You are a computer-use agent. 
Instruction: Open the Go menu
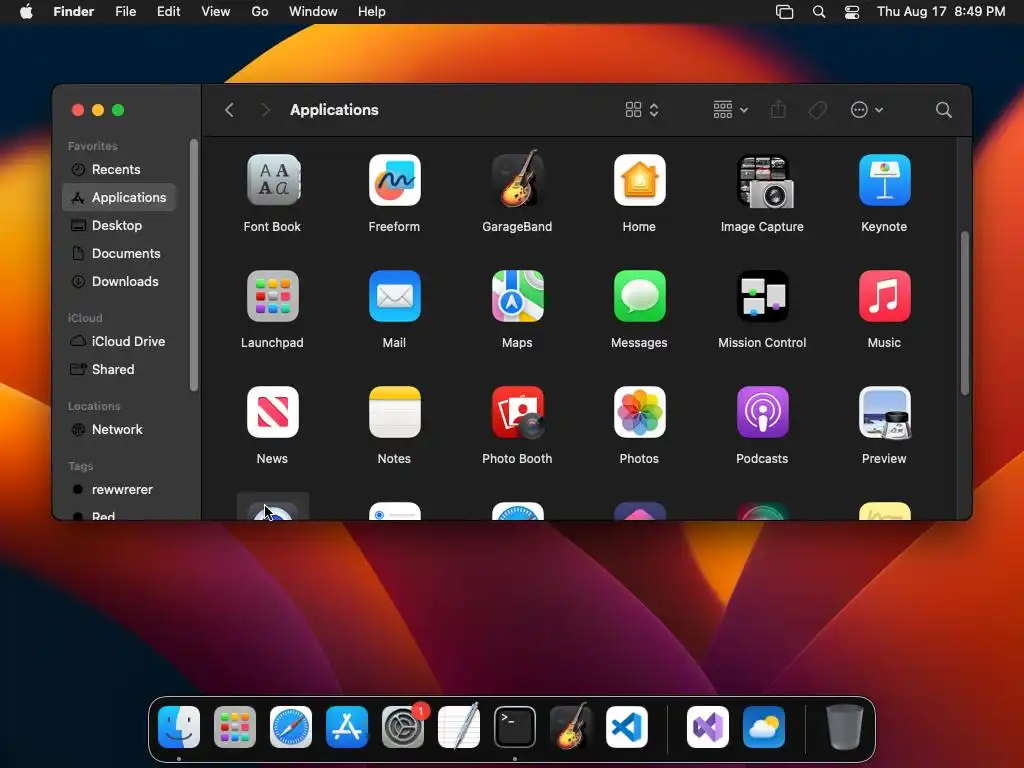pos(260,12)
